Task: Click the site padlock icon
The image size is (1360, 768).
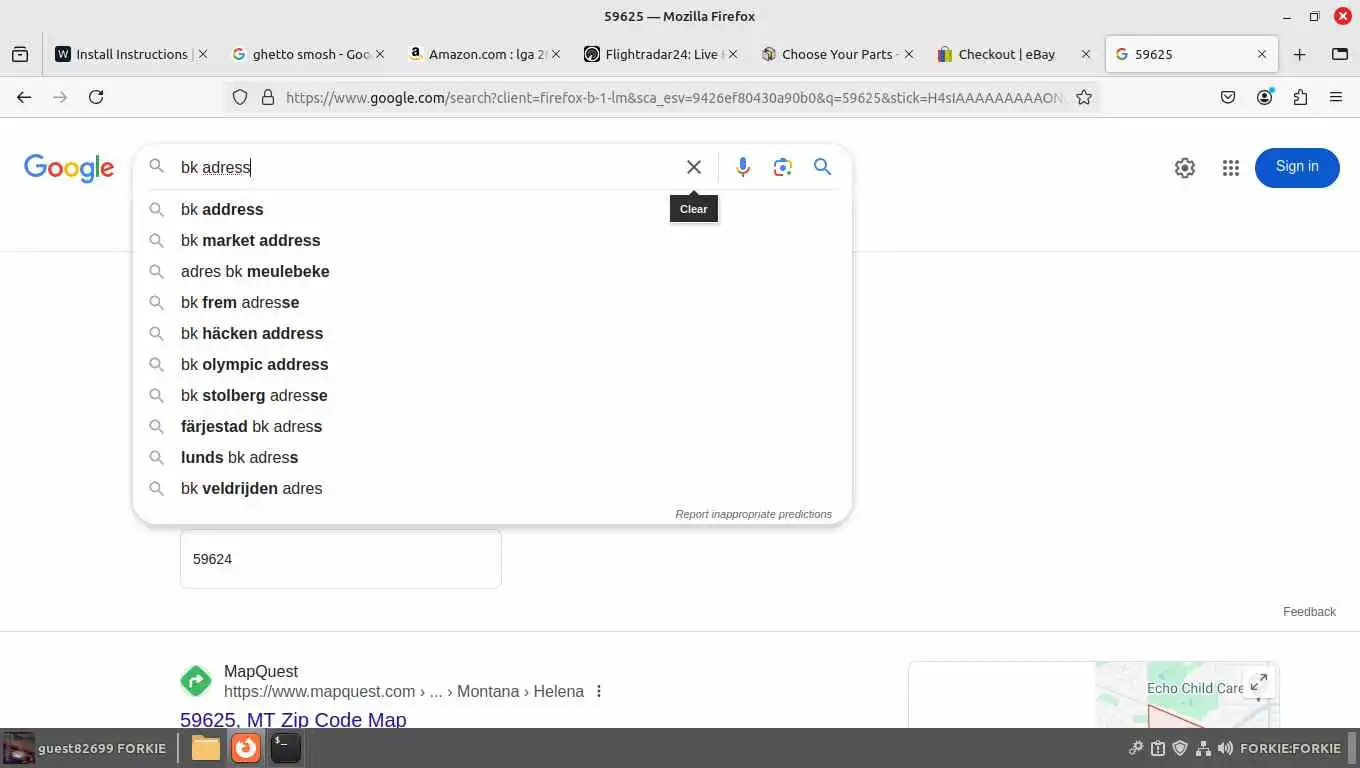Action: pyautogui.click(x=267, y=97)
